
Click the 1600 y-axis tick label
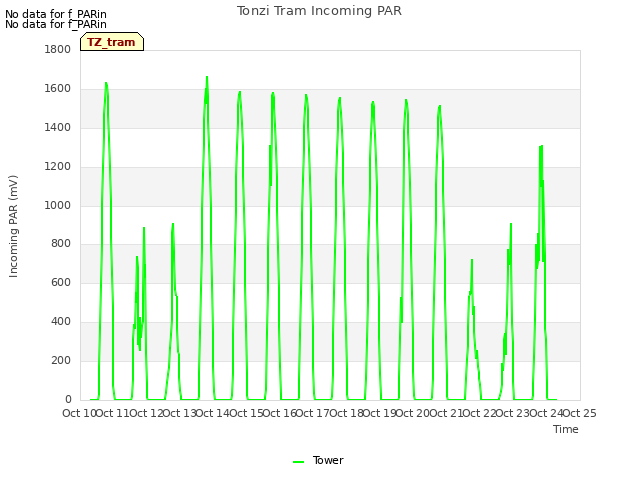[58, 89]
